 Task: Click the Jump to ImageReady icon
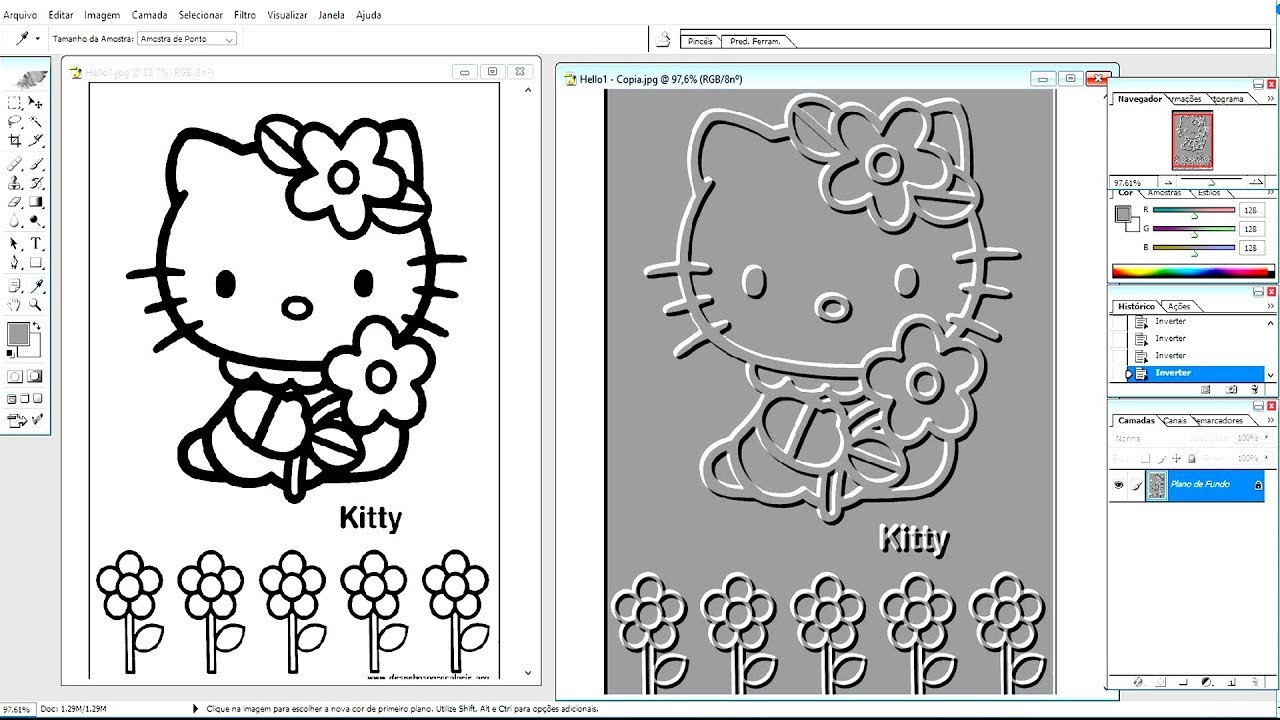(x=17, y=421)
